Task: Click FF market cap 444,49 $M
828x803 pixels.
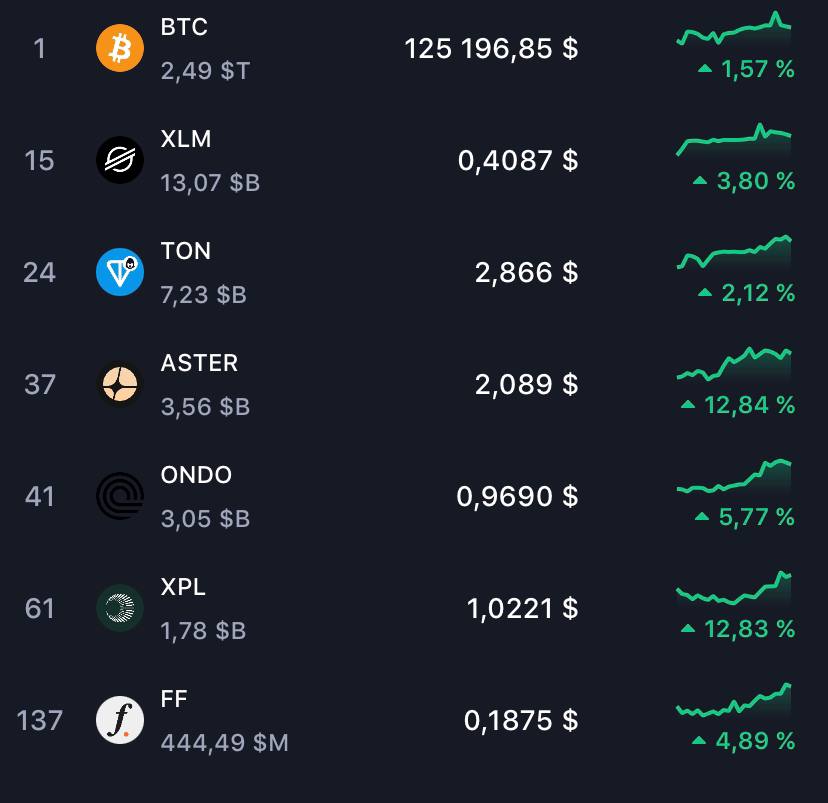Action: 224,743
